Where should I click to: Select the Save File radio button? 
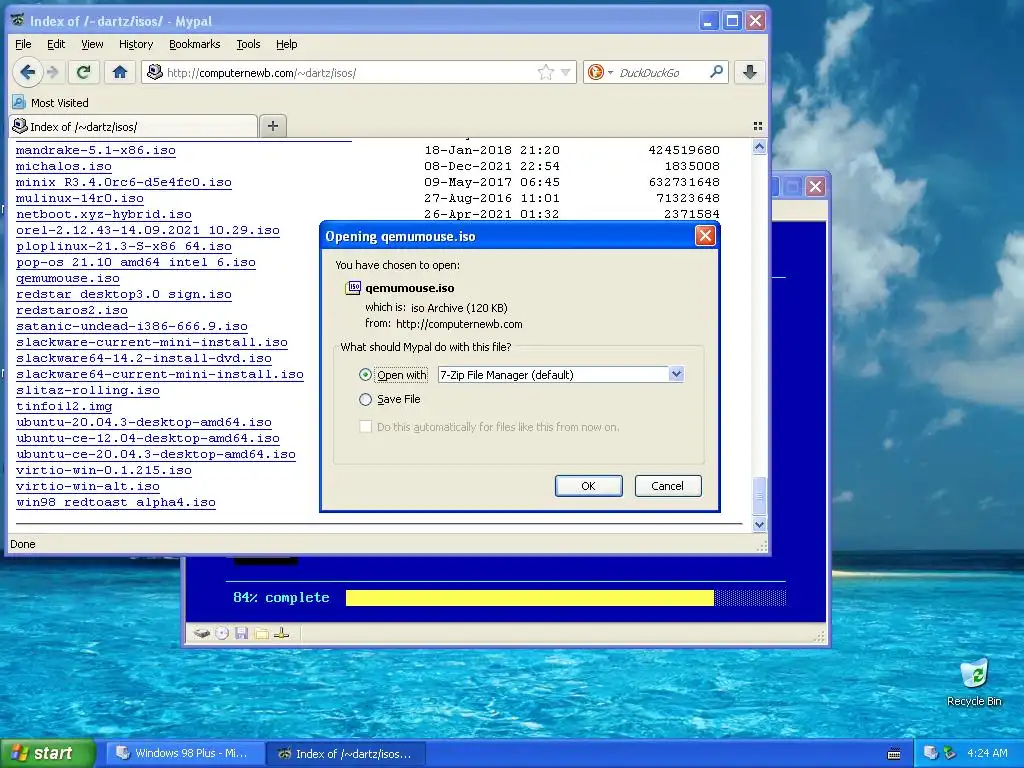click(365, 399)
